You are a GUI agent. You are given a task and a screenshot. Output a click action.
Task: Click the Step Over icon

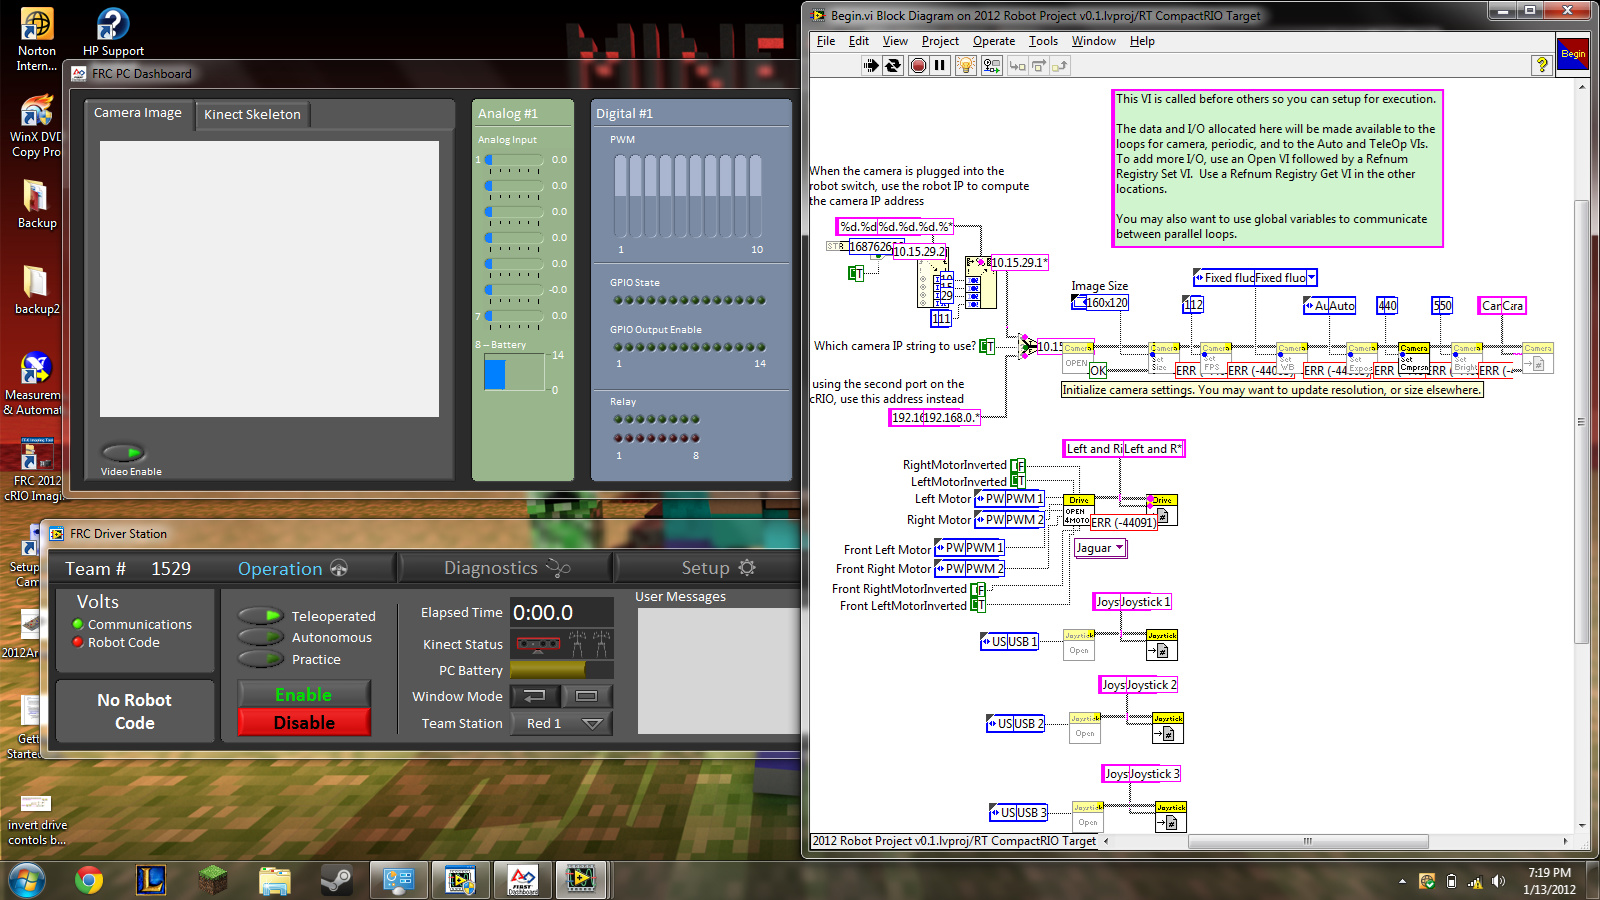pyautogui.click(x=1039, y=66)
